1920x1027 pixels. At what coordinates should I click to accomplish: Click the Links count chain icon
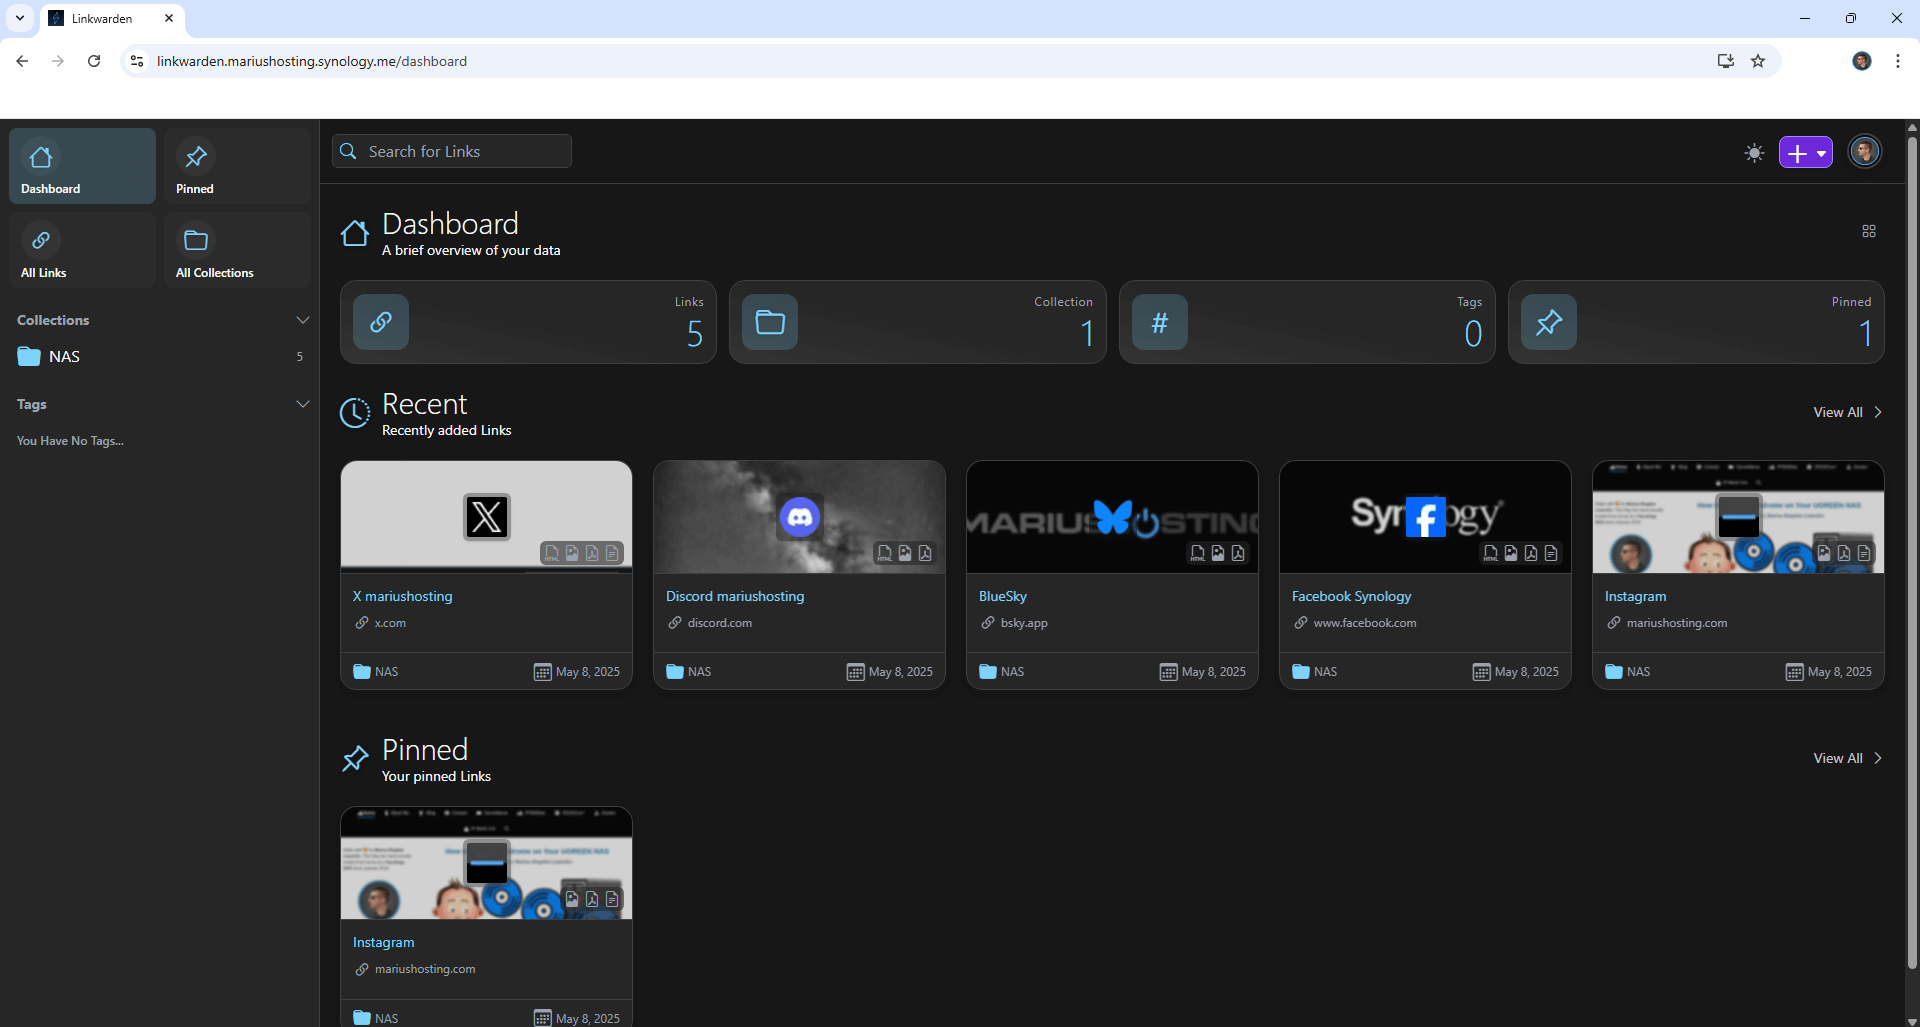(x=381, y=322)
